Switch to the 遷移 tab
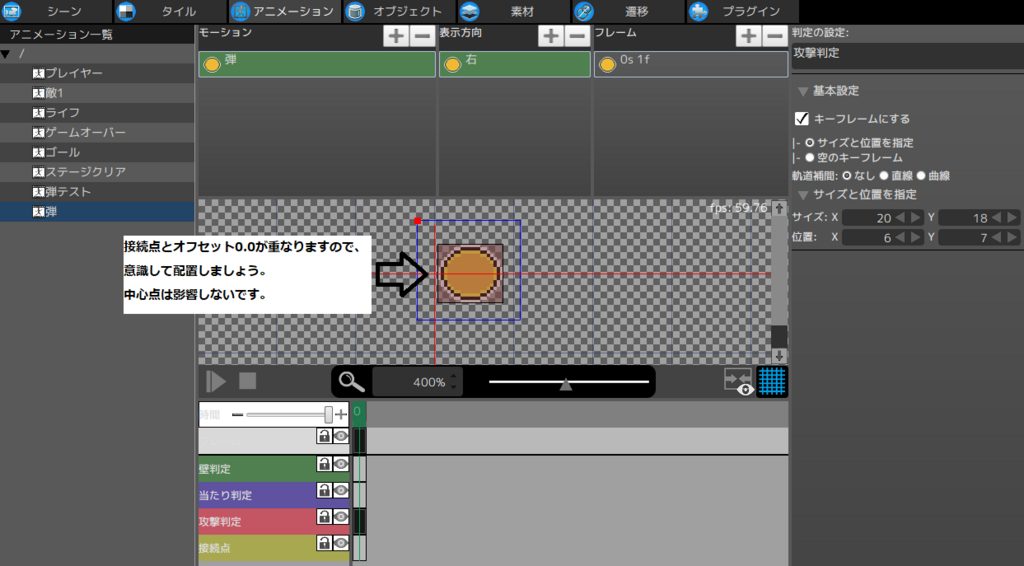Viewport: 1024px width, 566px height. [628, 11]
